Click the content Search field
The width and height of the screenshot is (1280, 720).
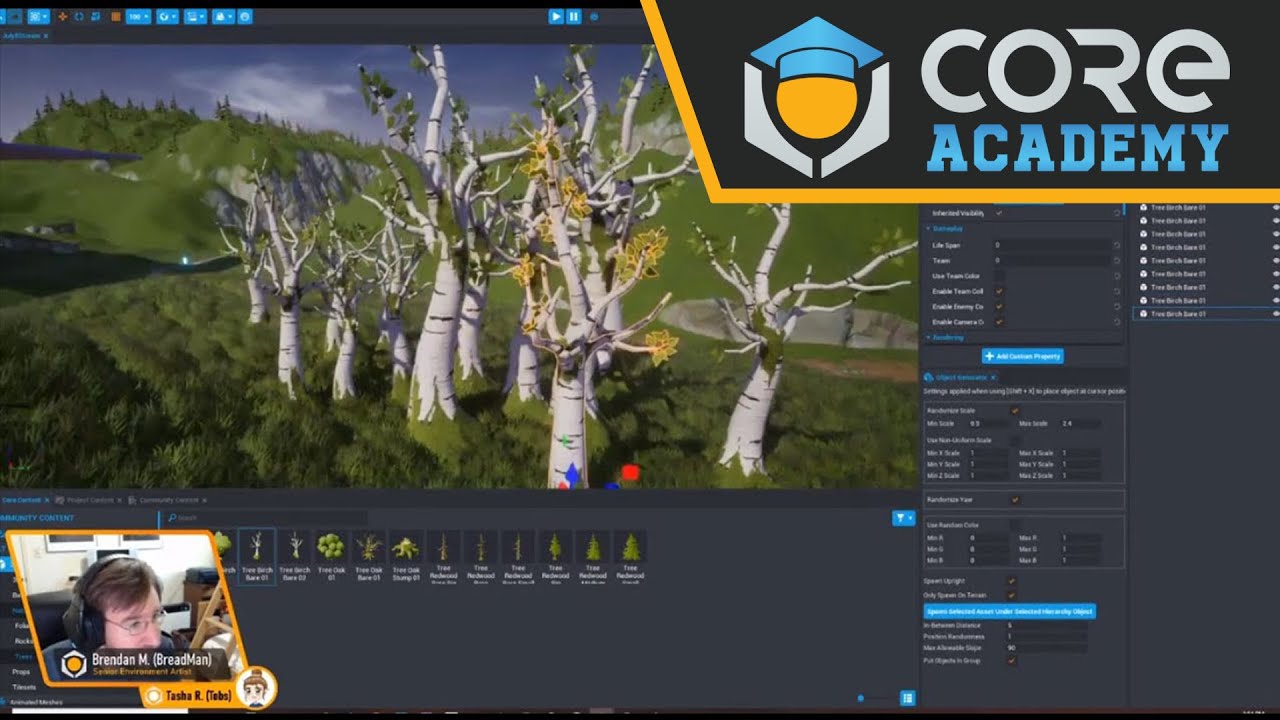tap(265, 518)
